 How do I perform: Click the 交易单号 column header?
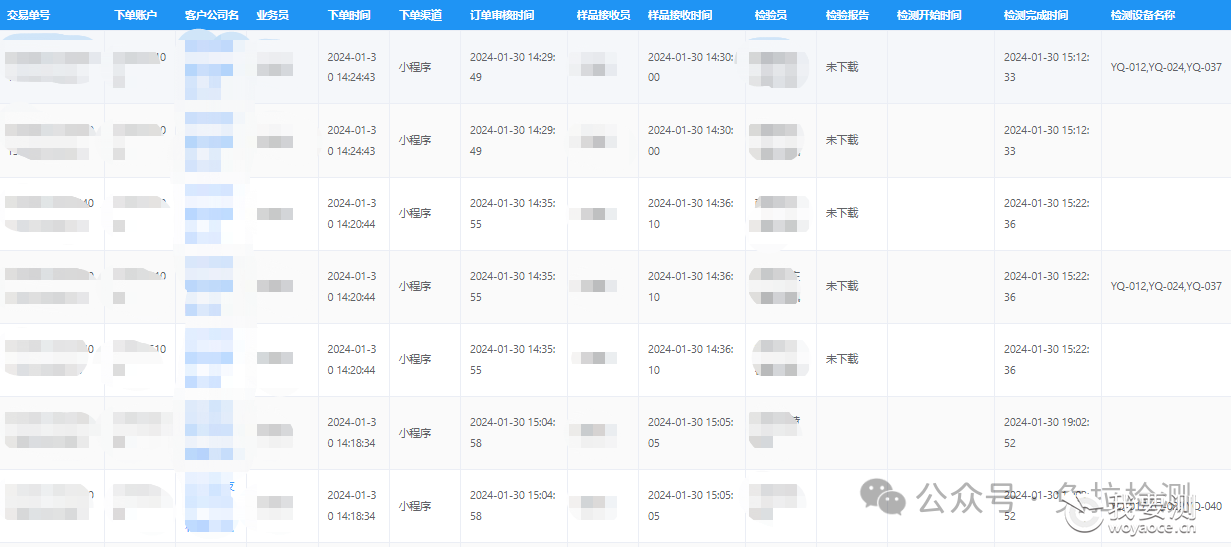(29, 16)
